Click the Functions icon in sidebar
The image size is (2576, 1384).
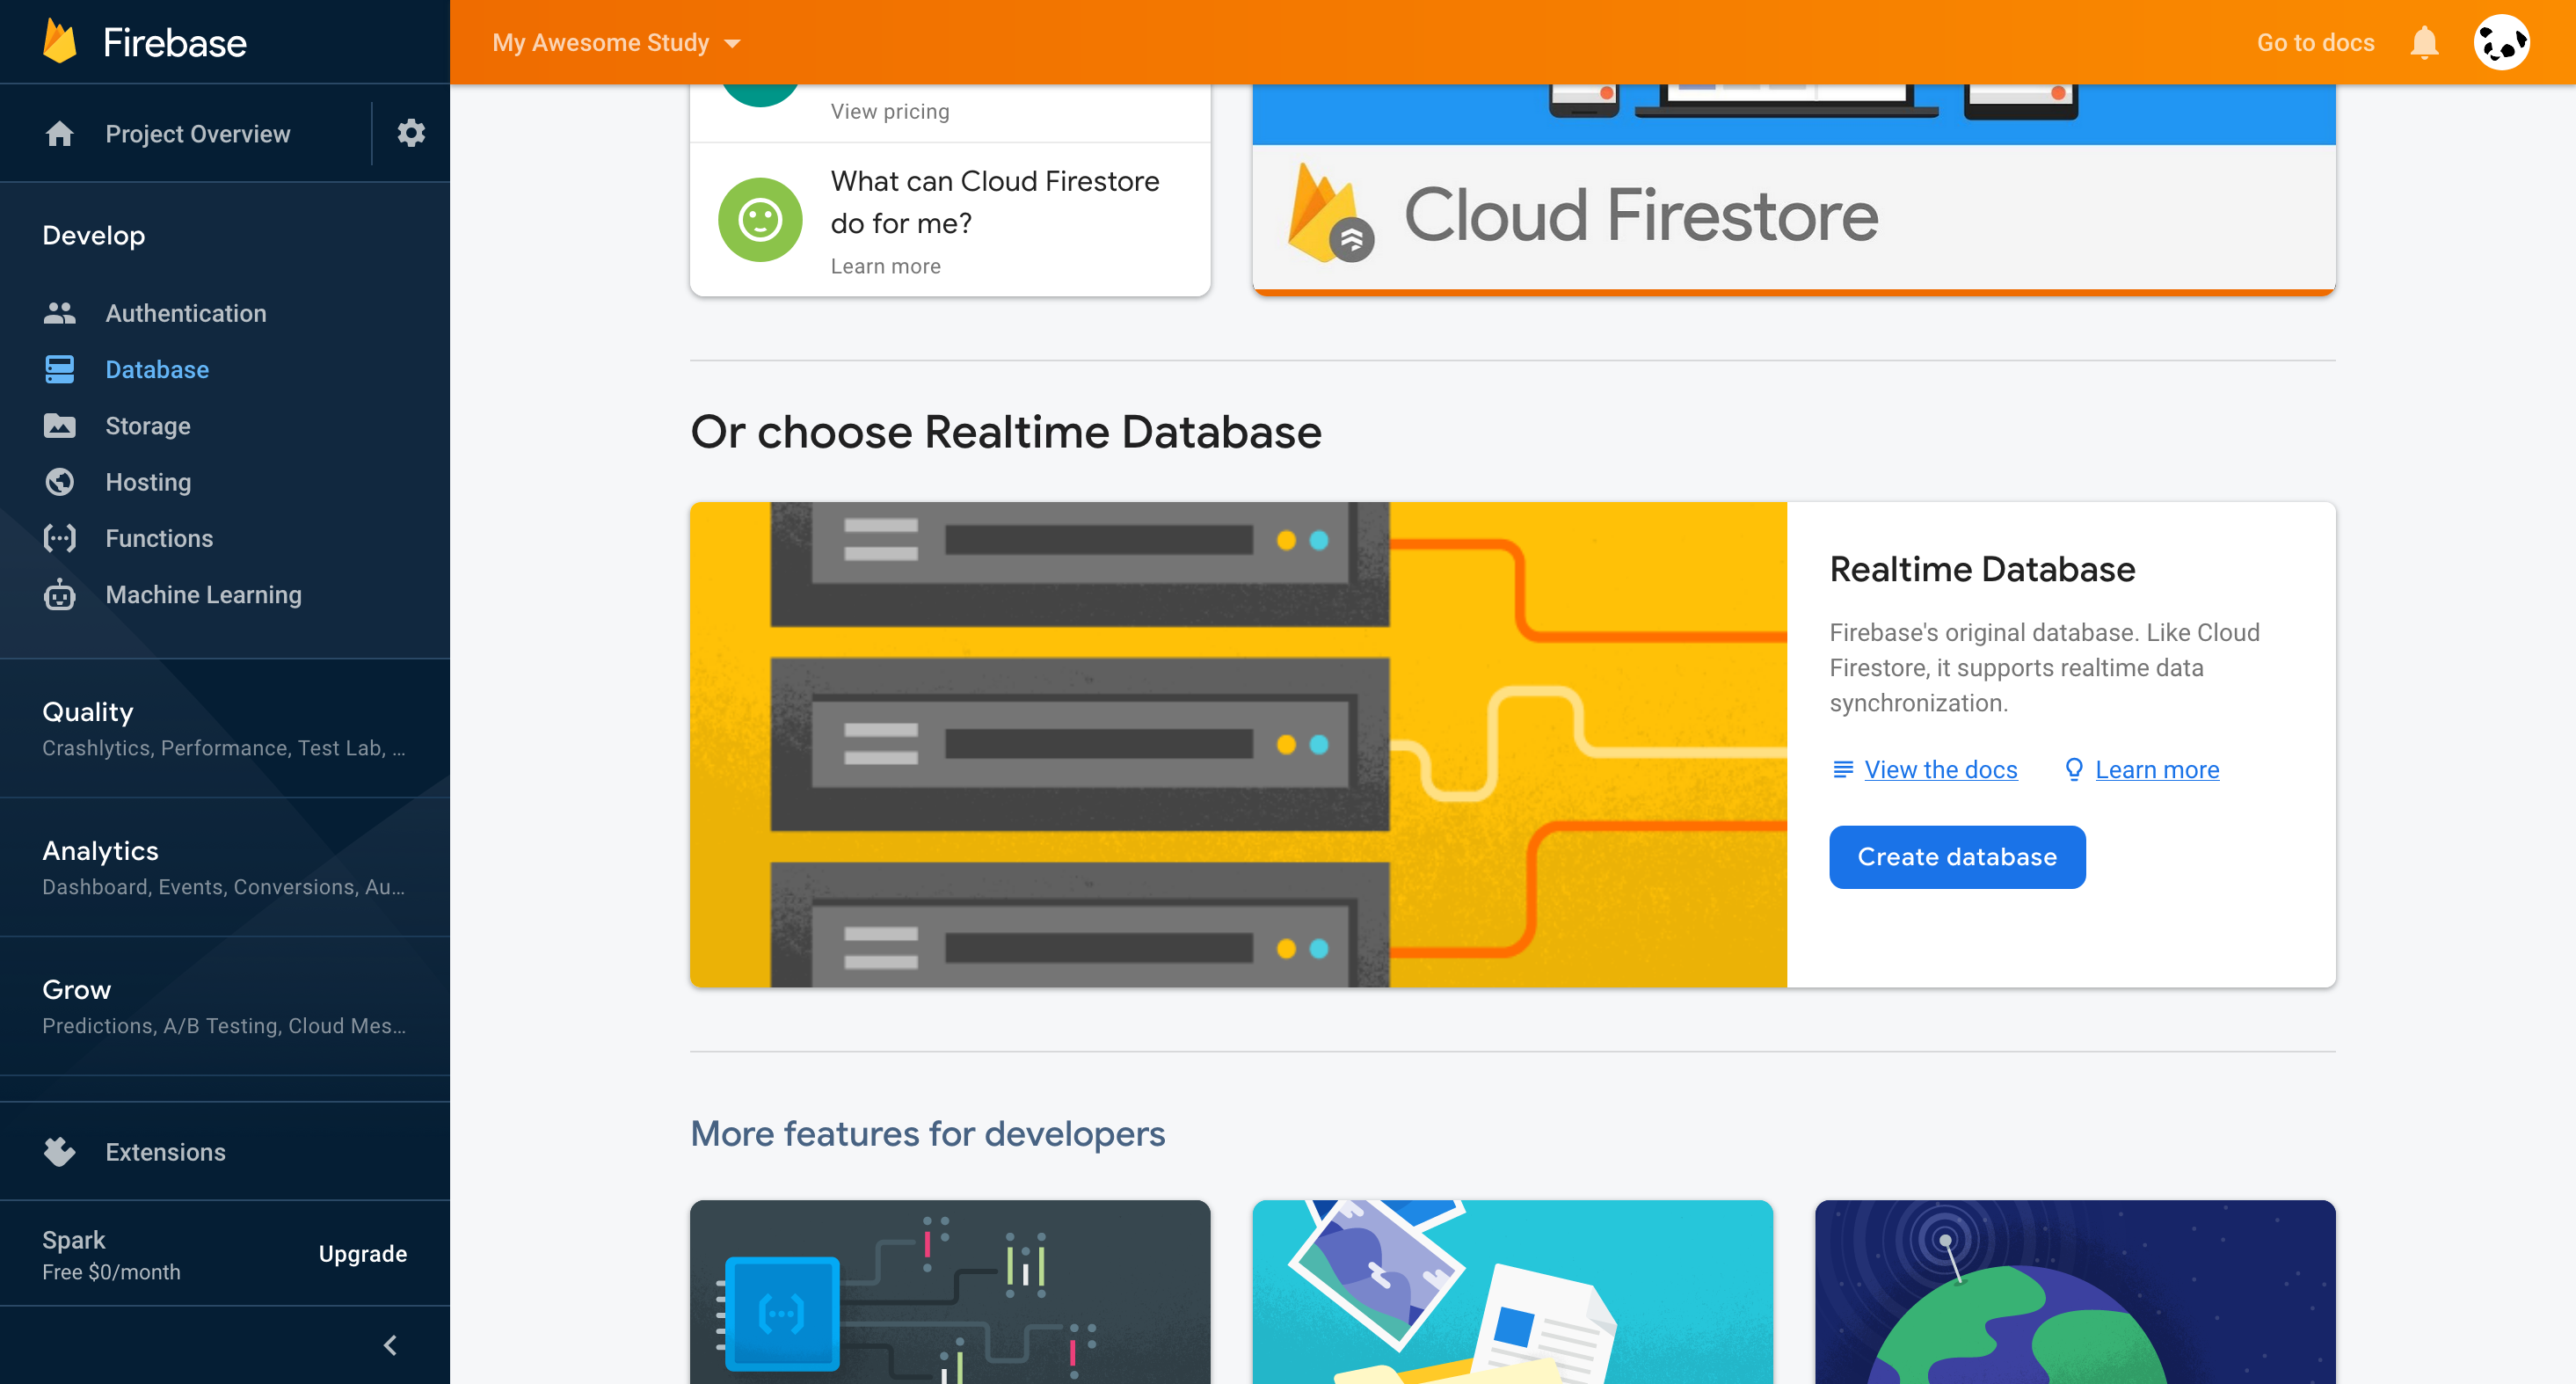pyautogui.click(x=60, y=539)
